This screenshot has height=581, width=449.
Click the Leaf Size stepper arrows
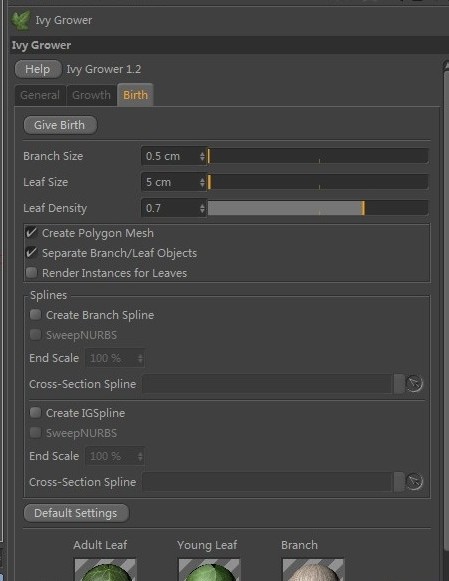(x=202, y=182)
